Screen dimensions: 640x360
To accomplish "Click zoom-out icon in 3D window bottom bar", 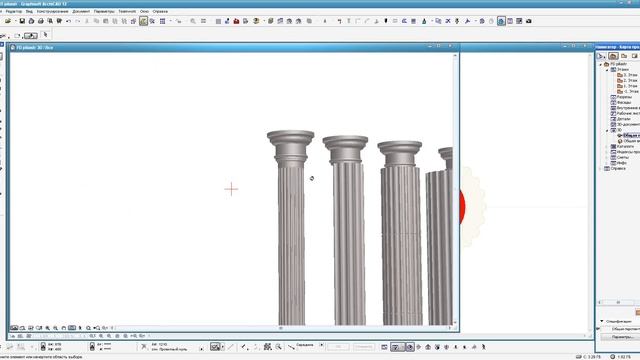I will 56,328.
